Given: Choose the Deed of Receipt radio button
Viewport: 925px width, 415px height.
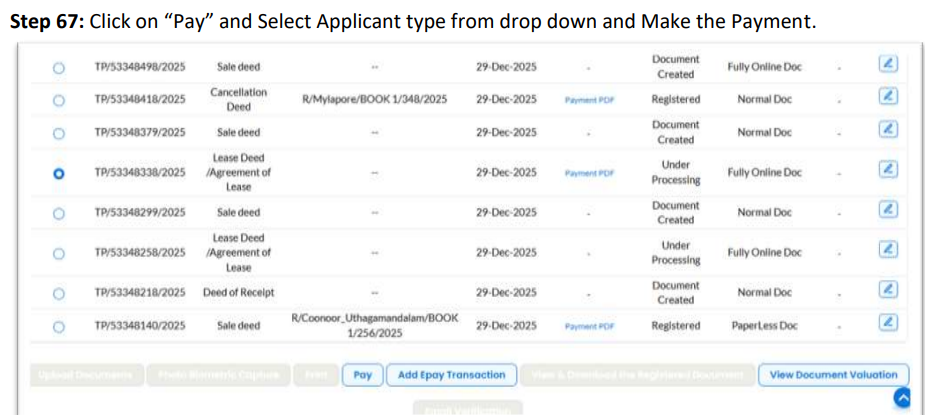Looking at the screenshot, I should [x=58, y=293].
